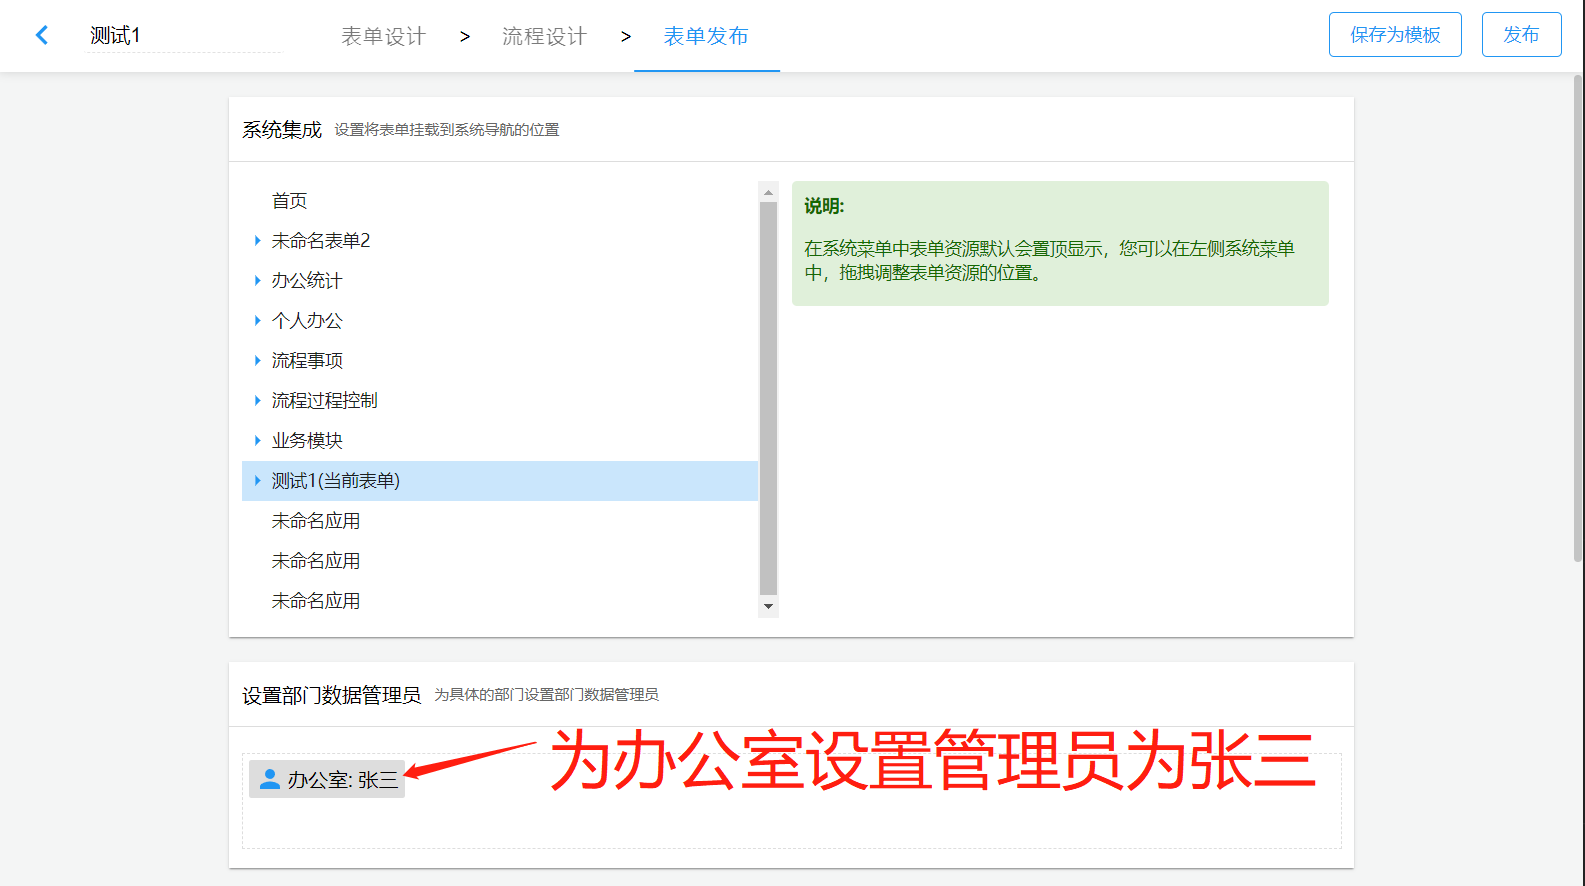Viewport: 1585px width, 886px height.
Task: Expand the 未命名表单2 tree node
Action: click(257, 241)
